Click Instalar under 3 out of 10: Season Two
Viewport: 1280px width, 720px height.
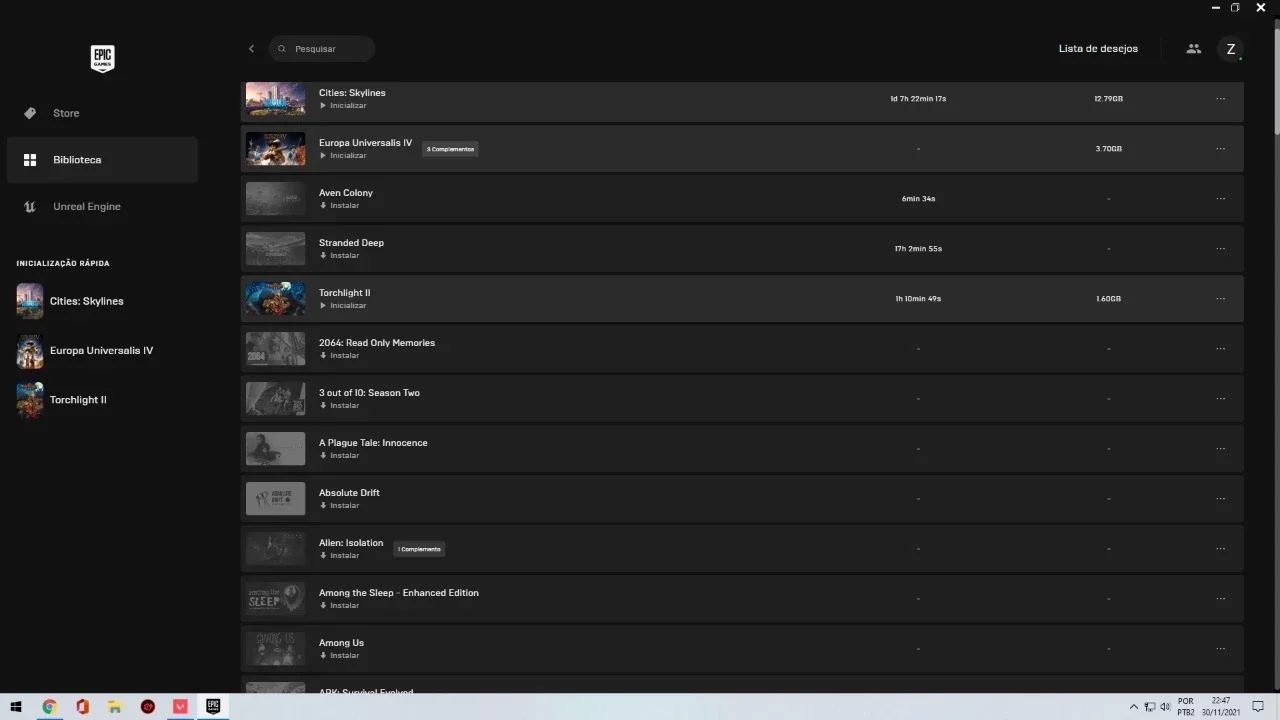coord(339,406)
